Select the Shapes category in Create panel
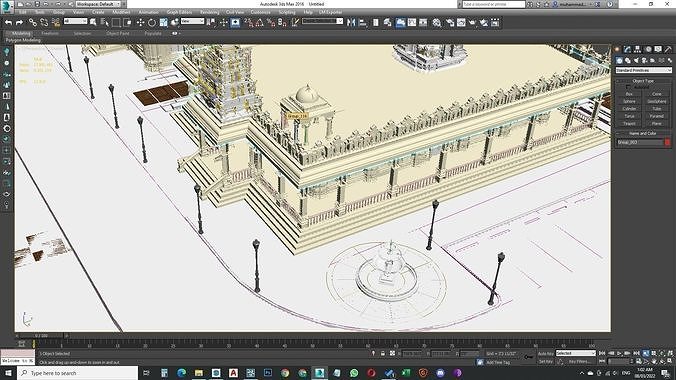 pos(628,60)
